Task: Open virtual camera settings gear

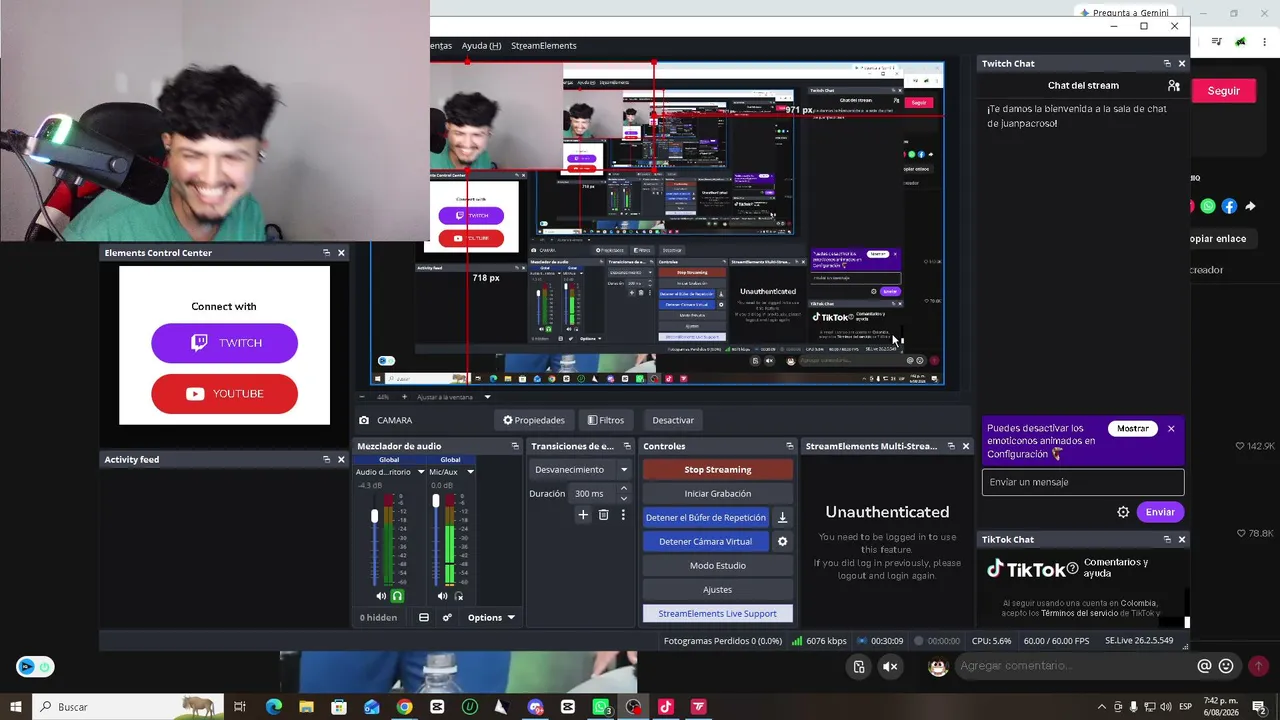Action: click(782, 542)
